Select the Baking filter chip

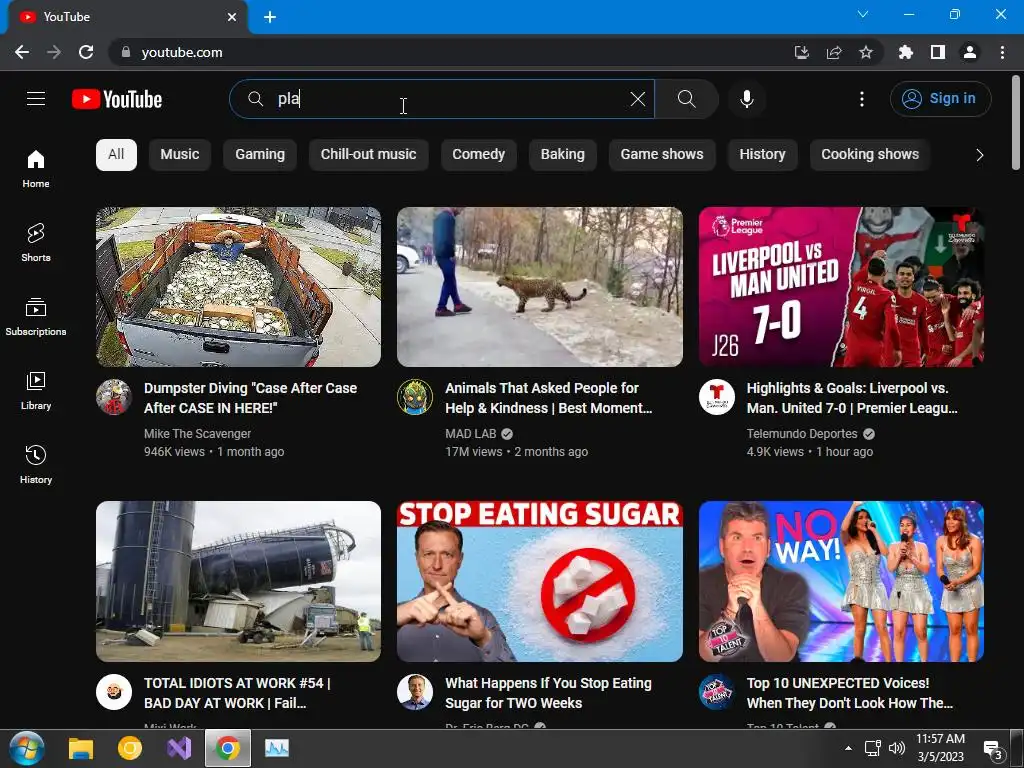click(562, 155)
